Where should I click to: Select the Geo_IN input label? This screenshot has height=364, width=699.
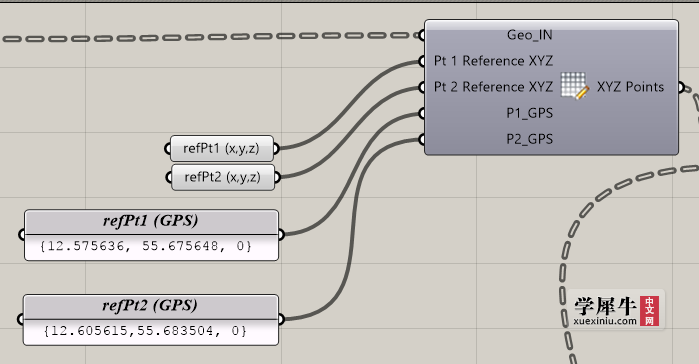coord(530,35)
